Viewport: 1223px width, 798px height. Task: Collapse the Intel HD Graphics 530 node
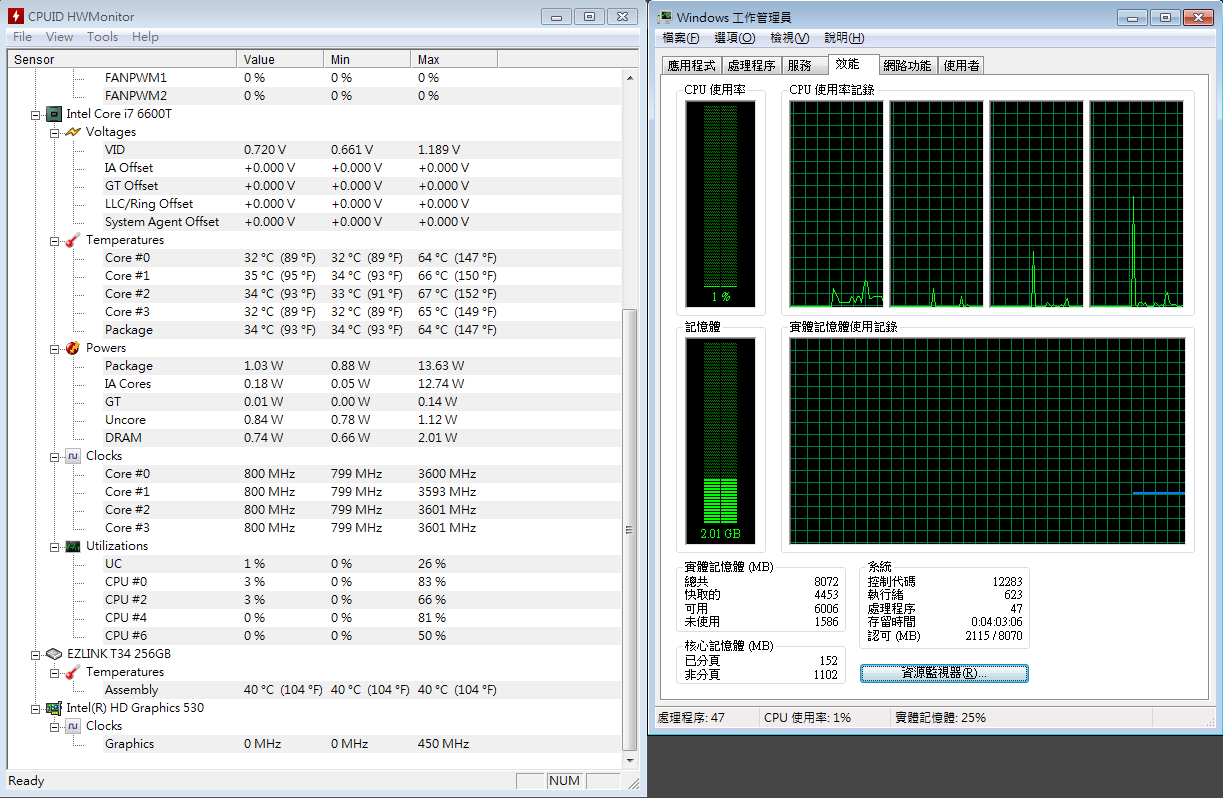[x=36, y=708]
